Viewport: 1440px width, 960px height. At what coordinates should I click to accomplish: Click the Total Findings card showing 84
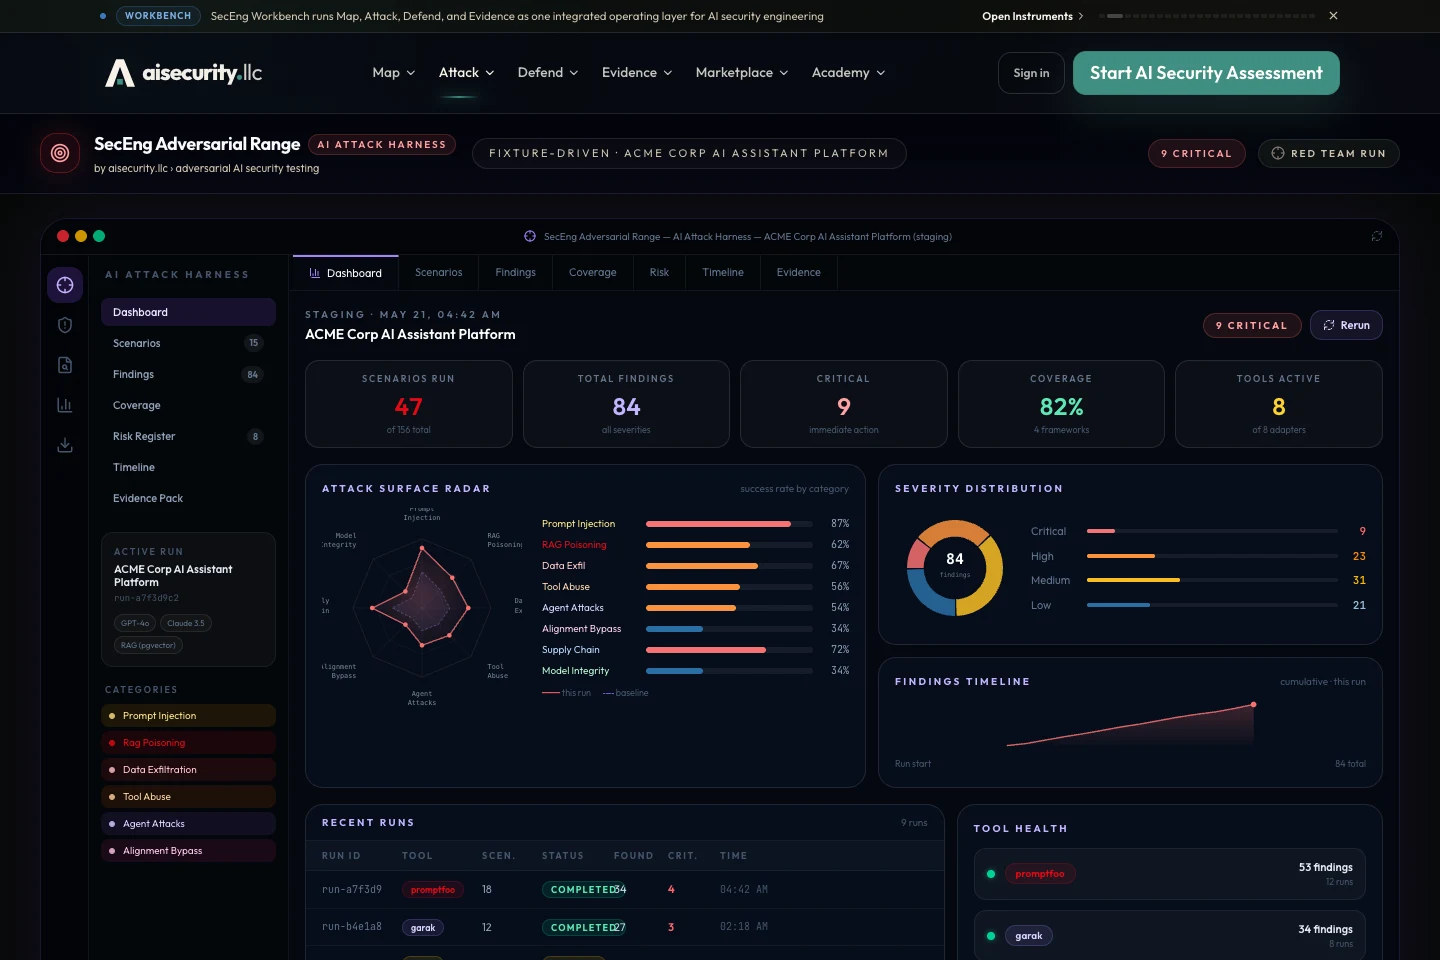626,404
